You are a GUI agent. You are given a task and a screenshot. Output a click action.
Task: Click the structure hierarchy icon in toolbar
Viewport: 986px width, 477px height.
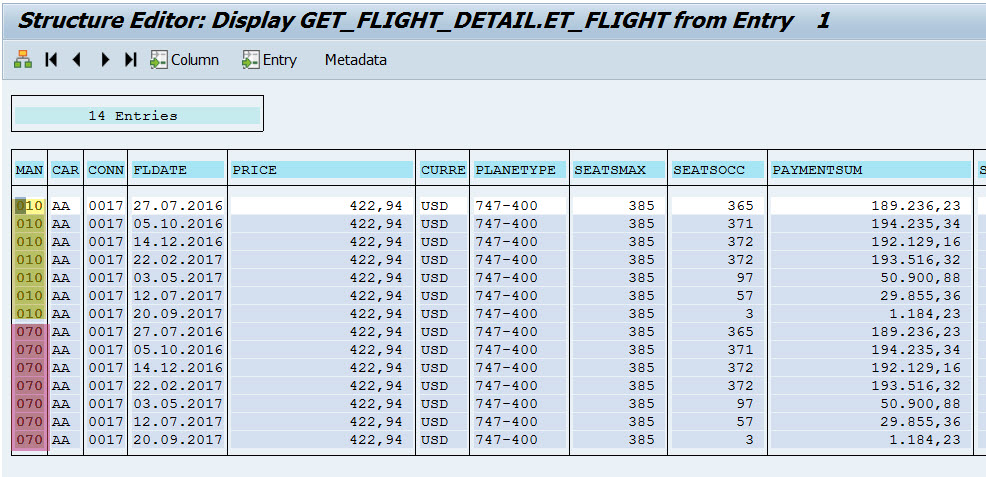23,60
